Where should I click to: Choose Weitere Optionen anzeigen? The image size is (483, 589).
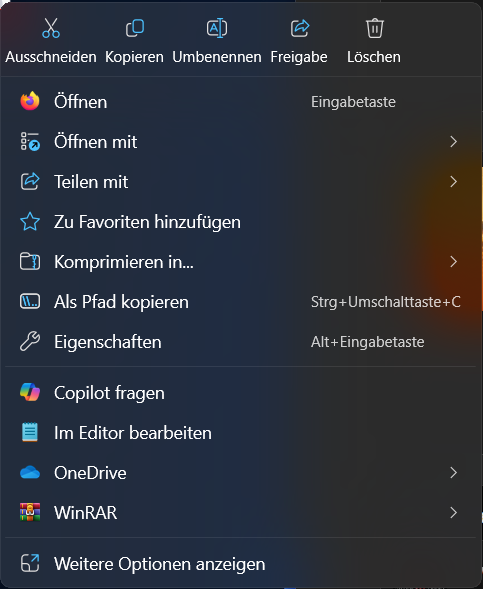[x=240, y=564]
